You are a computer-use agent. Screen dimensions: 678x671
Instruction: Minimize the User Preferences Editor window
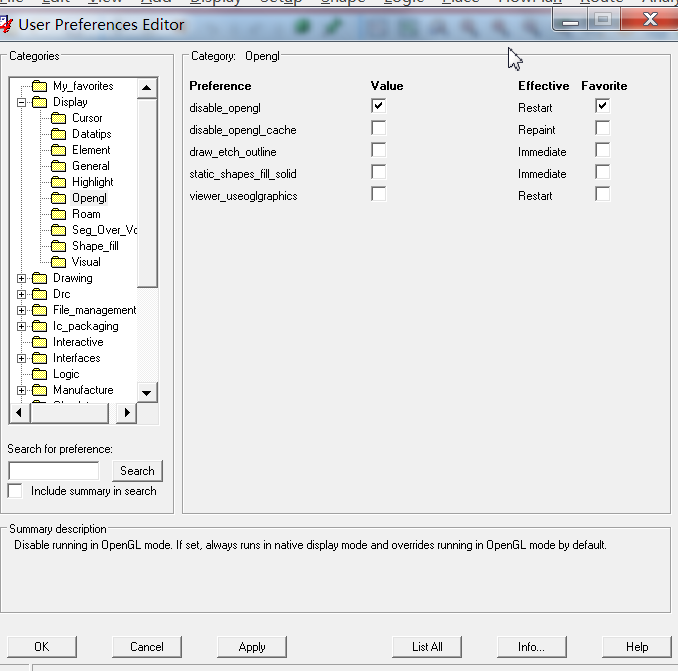pos(570,19)
